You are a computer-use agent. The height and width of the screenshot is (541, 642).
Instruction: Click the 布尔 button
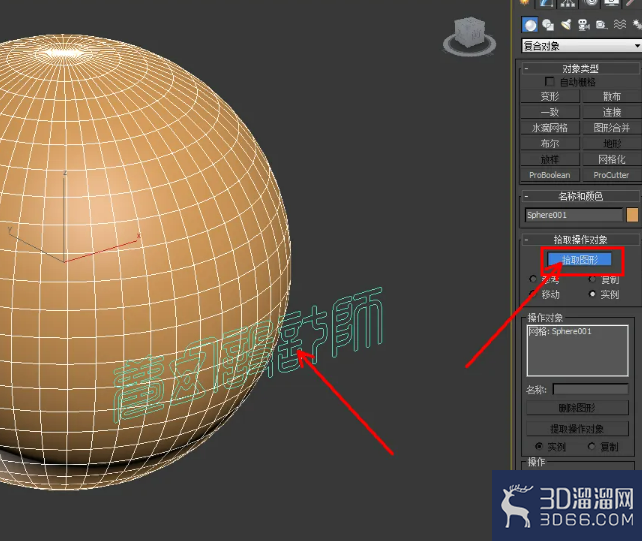tap(550, 144)
